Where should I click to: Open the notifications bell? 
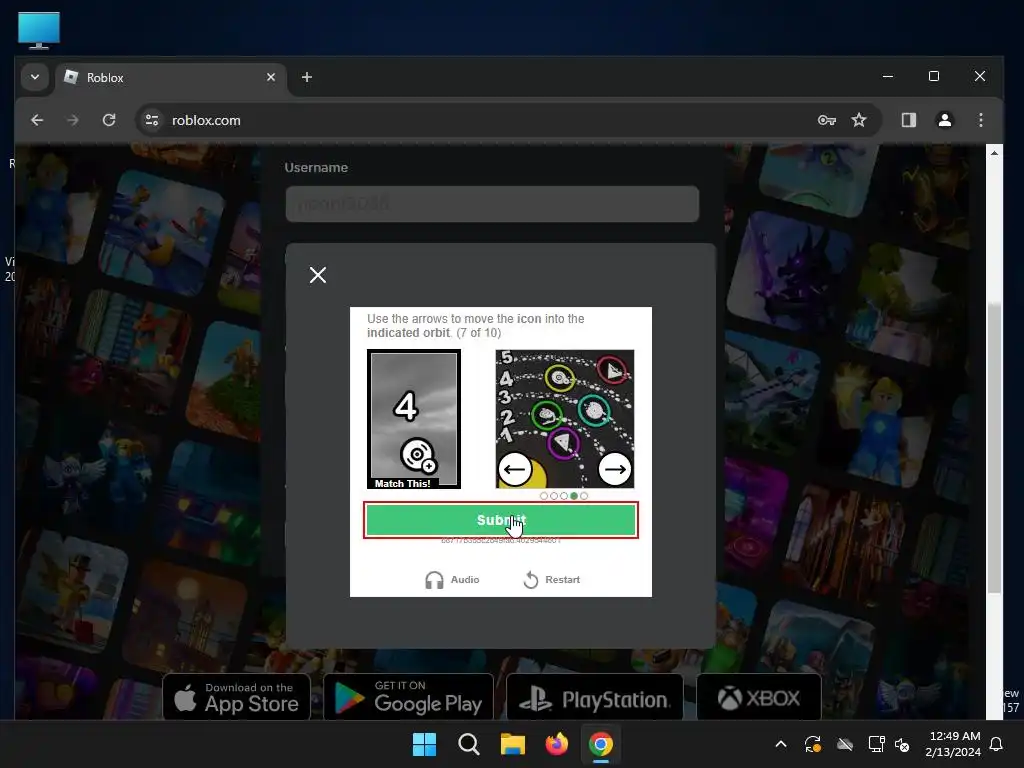pos(997,744)
